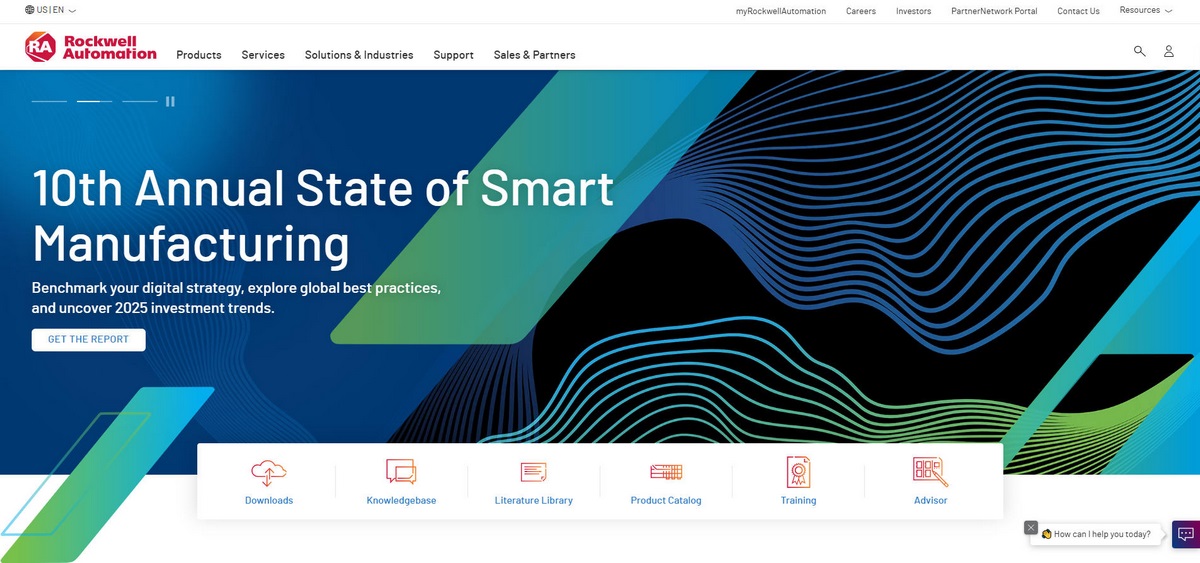
Task: Expand the Resources dropdown
Action: pos(1145,10)
